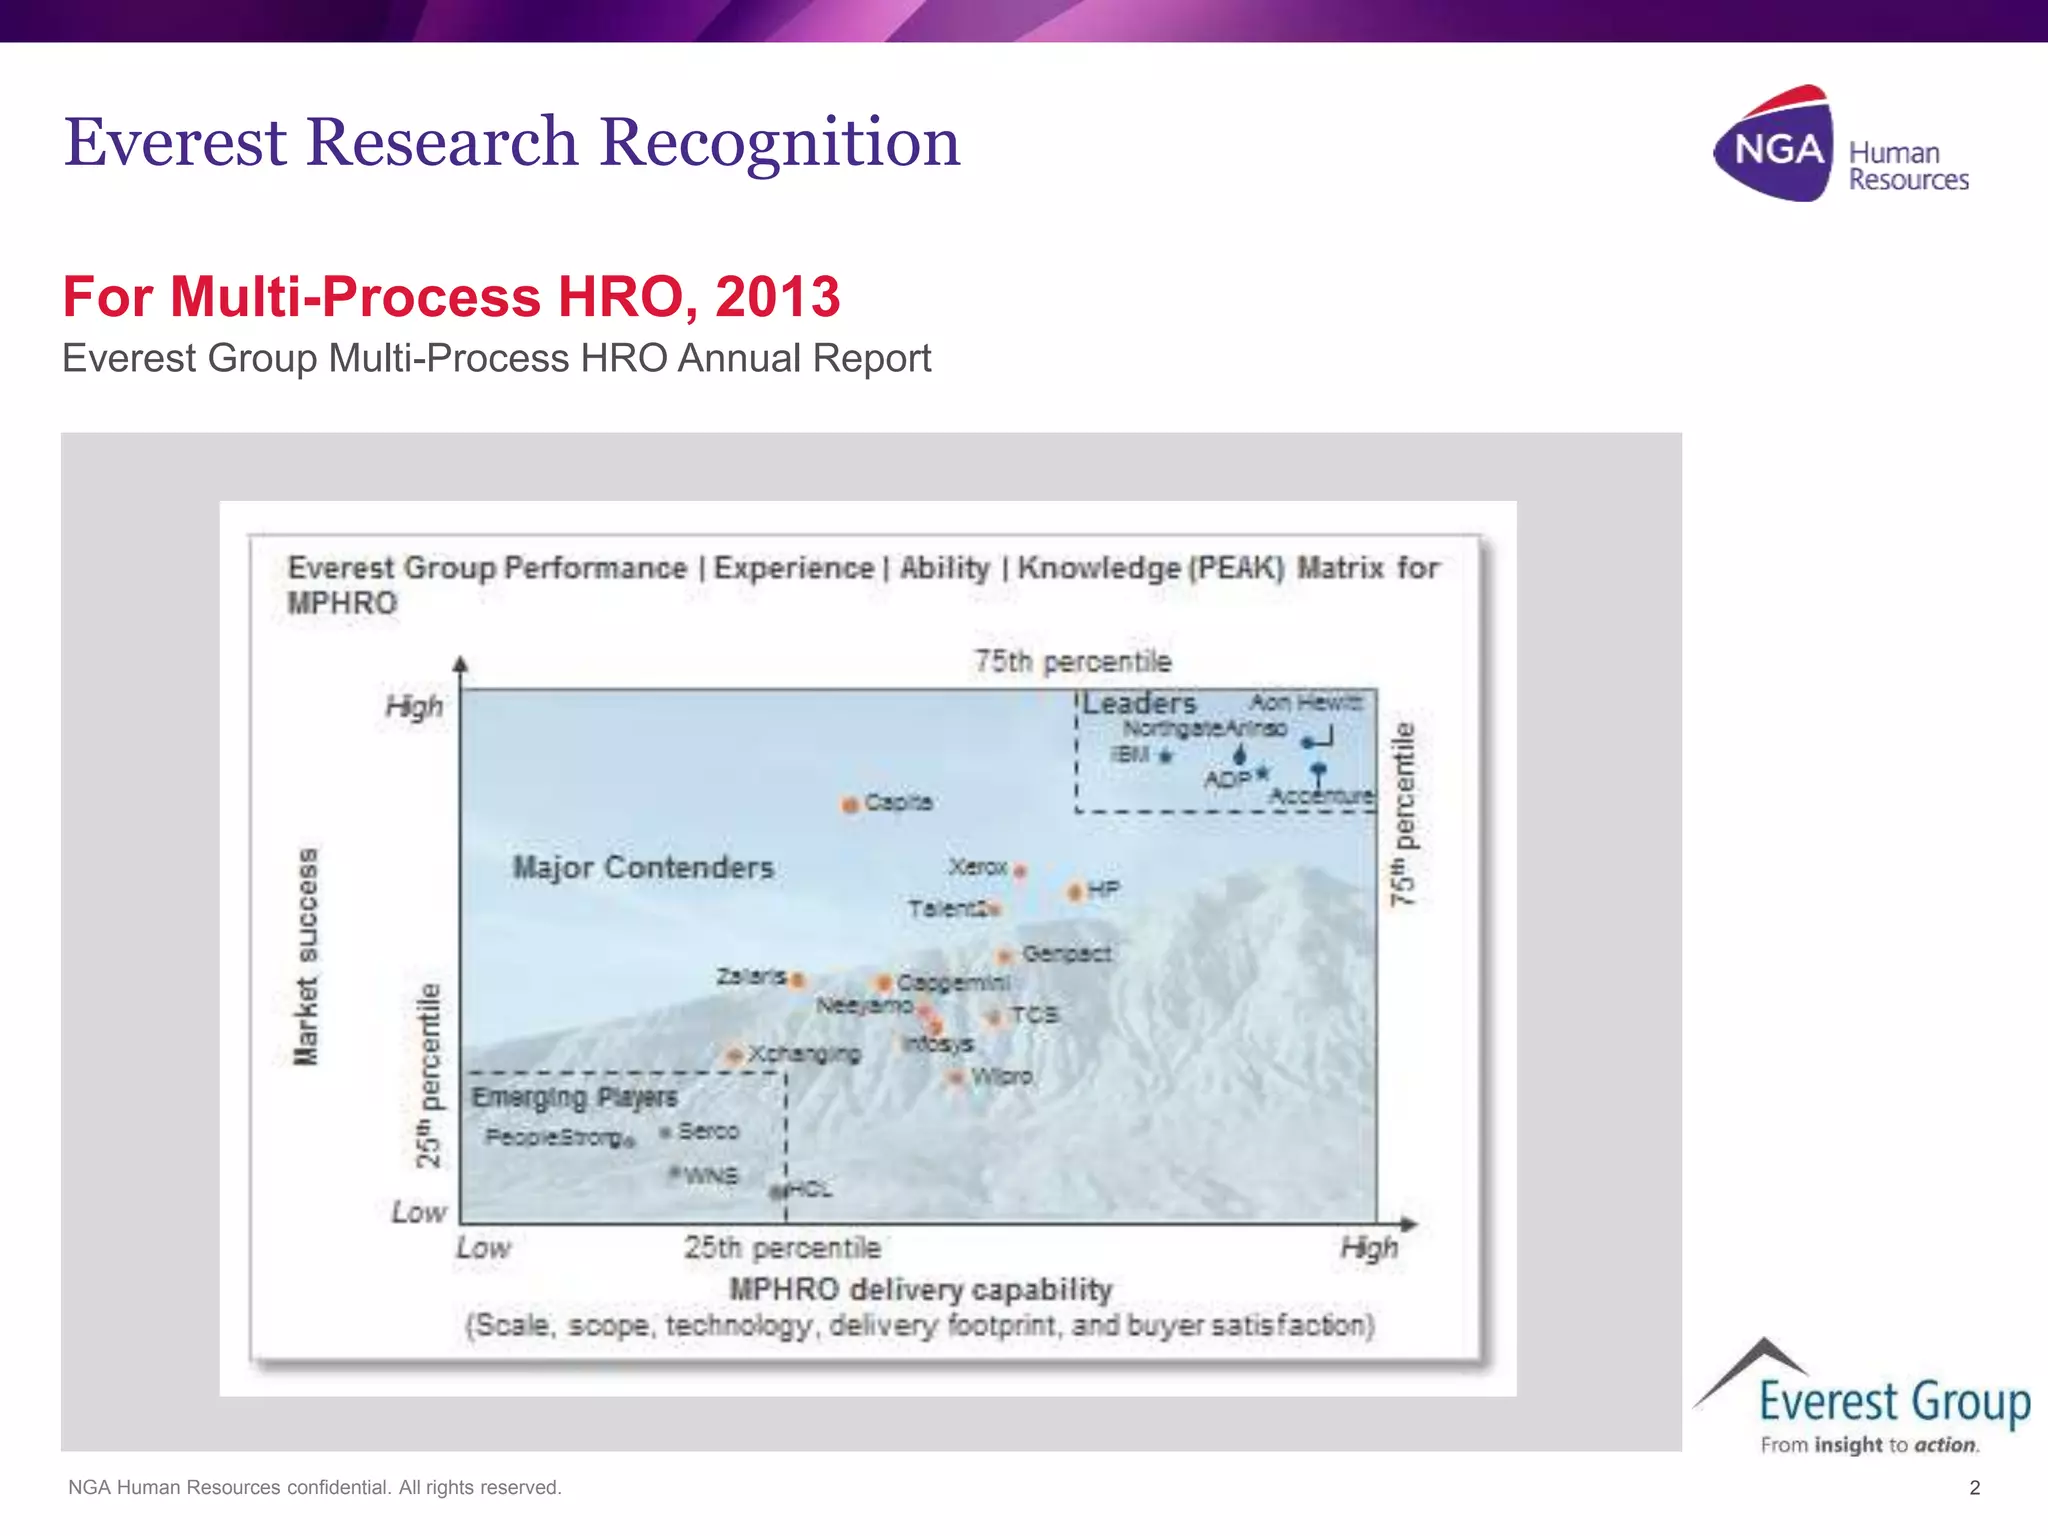Screen dimensions: 2048x1536
Task: Click the Xchanging orange data point
Action: (735, 1056)
